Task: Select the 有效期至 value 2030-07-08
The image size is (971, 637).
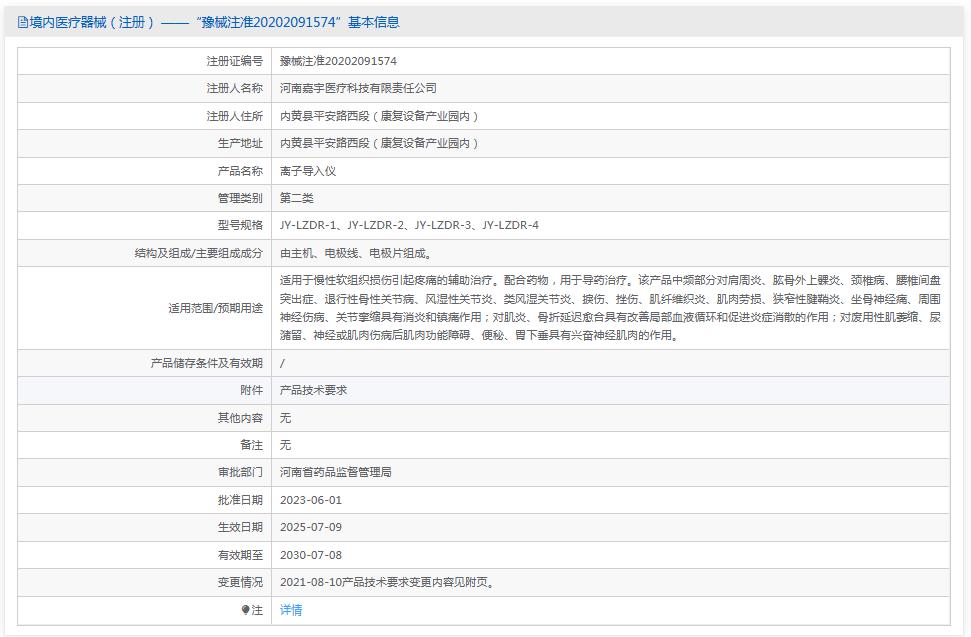Action: (x=312, y=555)
